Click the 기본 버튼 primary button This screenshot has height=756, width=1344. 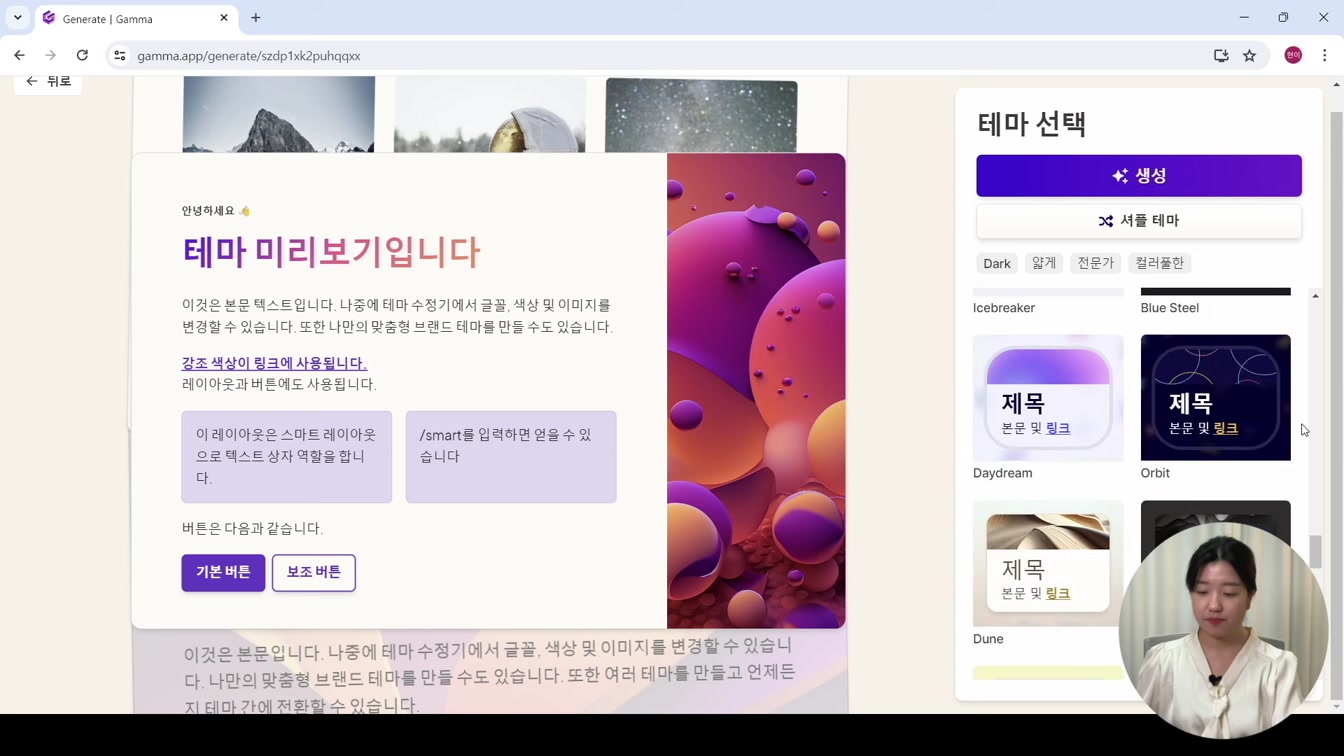coord(223,572)
